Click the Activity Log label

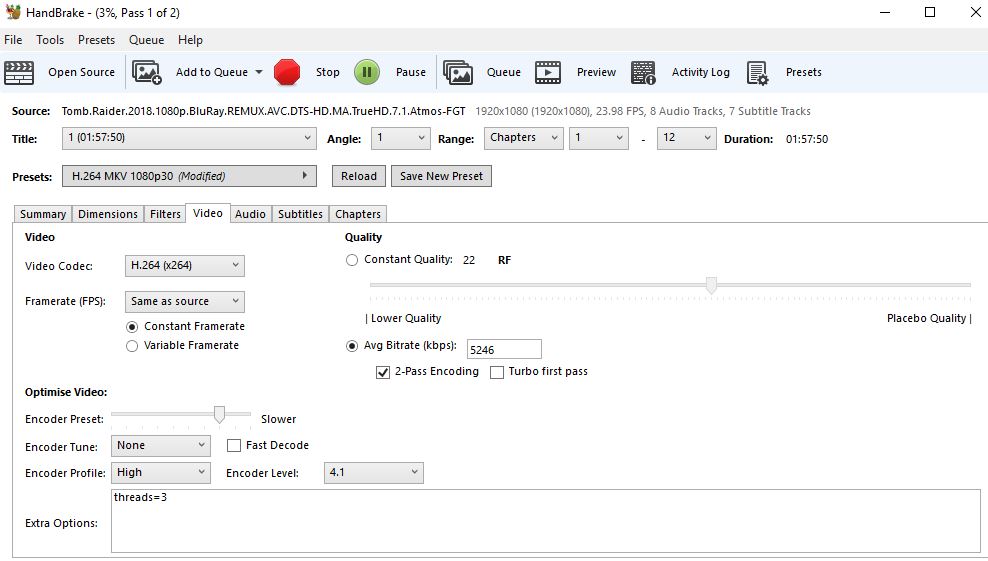click(701, 72)
